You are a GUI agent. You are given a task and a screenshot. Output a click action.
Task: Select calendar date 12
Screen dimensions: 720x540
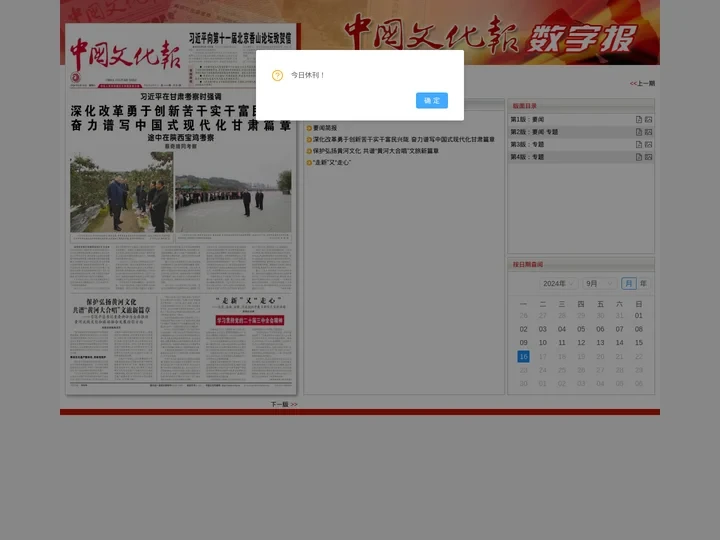(x=581, y=343)
